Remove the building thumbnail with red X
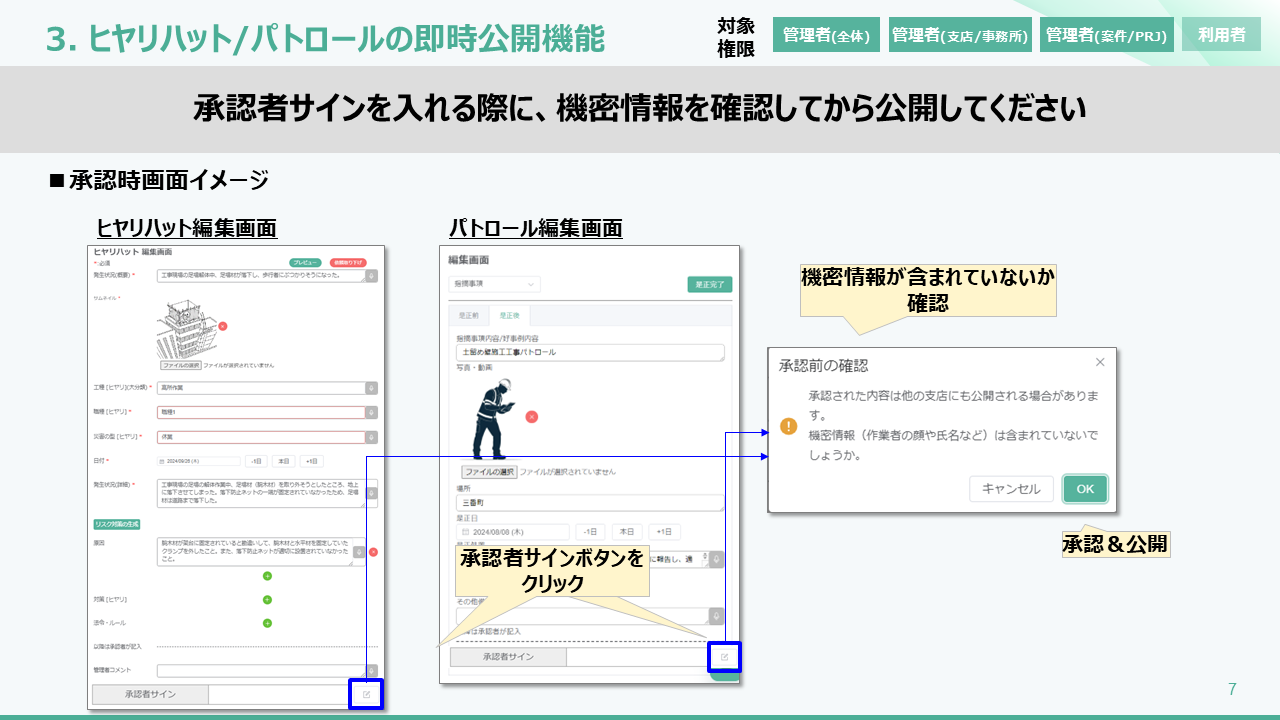 [222, 326]
